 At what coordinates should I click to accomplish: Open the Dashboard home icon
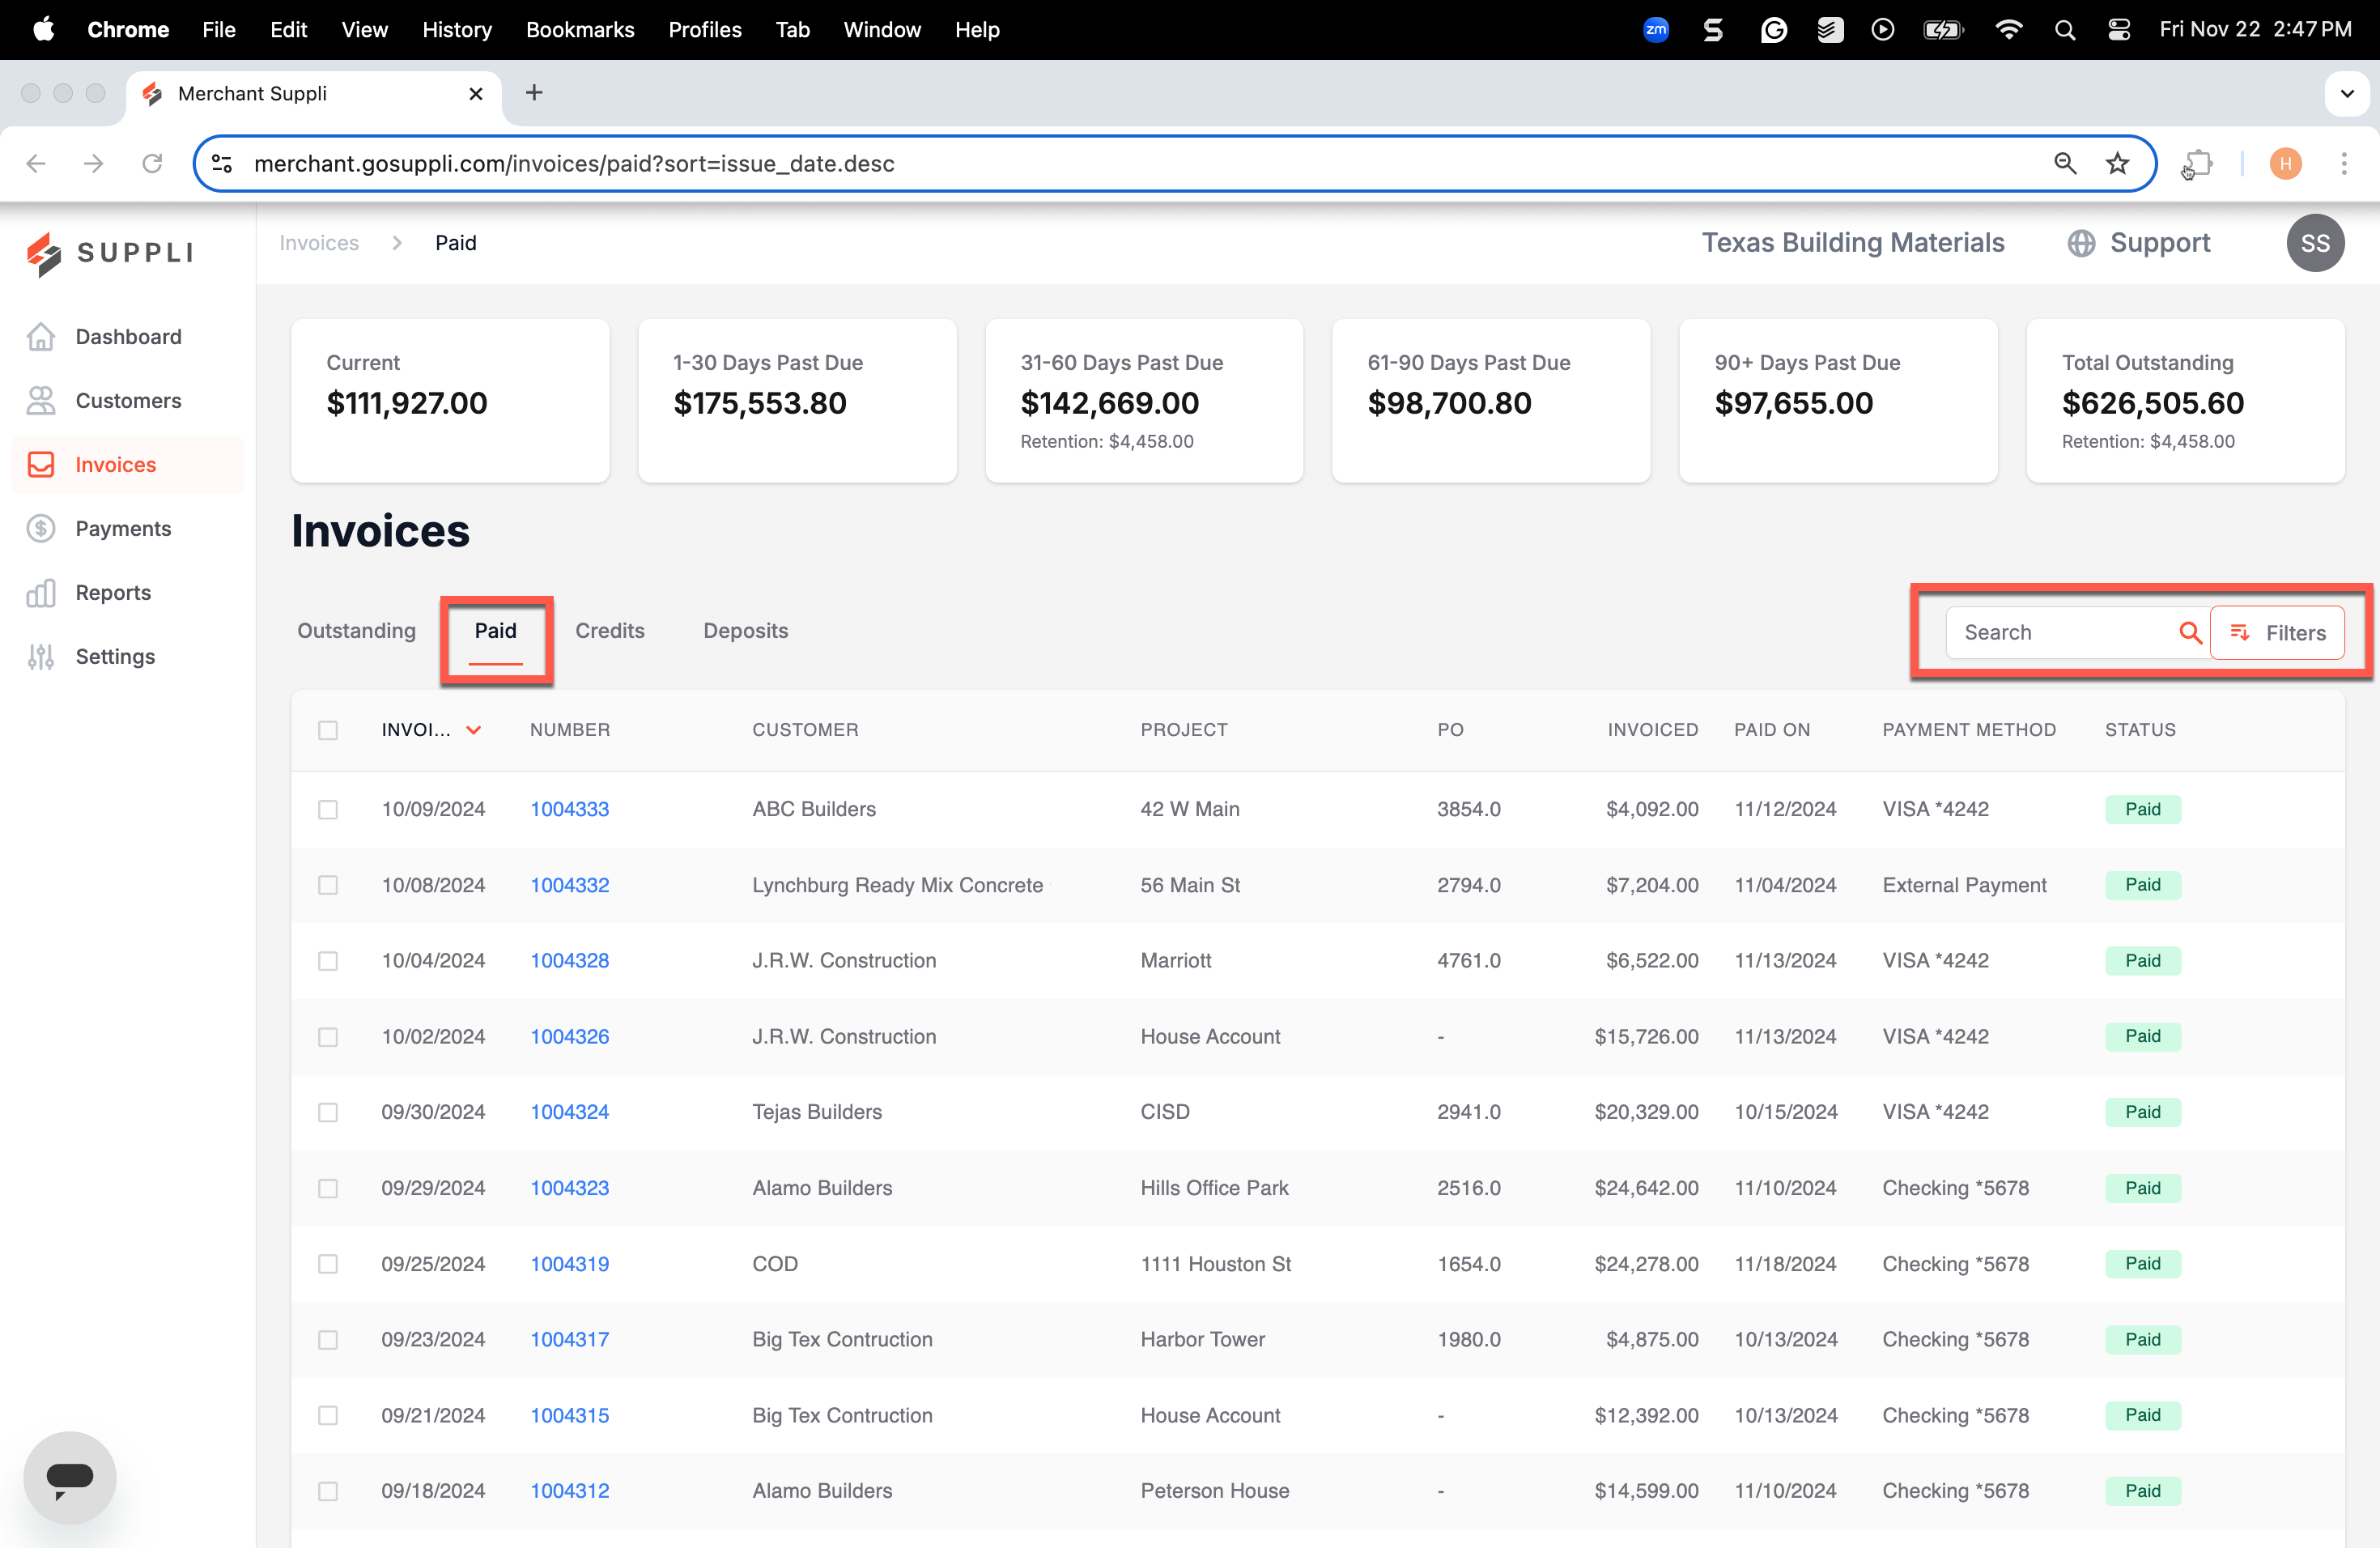tap(41, 337)
